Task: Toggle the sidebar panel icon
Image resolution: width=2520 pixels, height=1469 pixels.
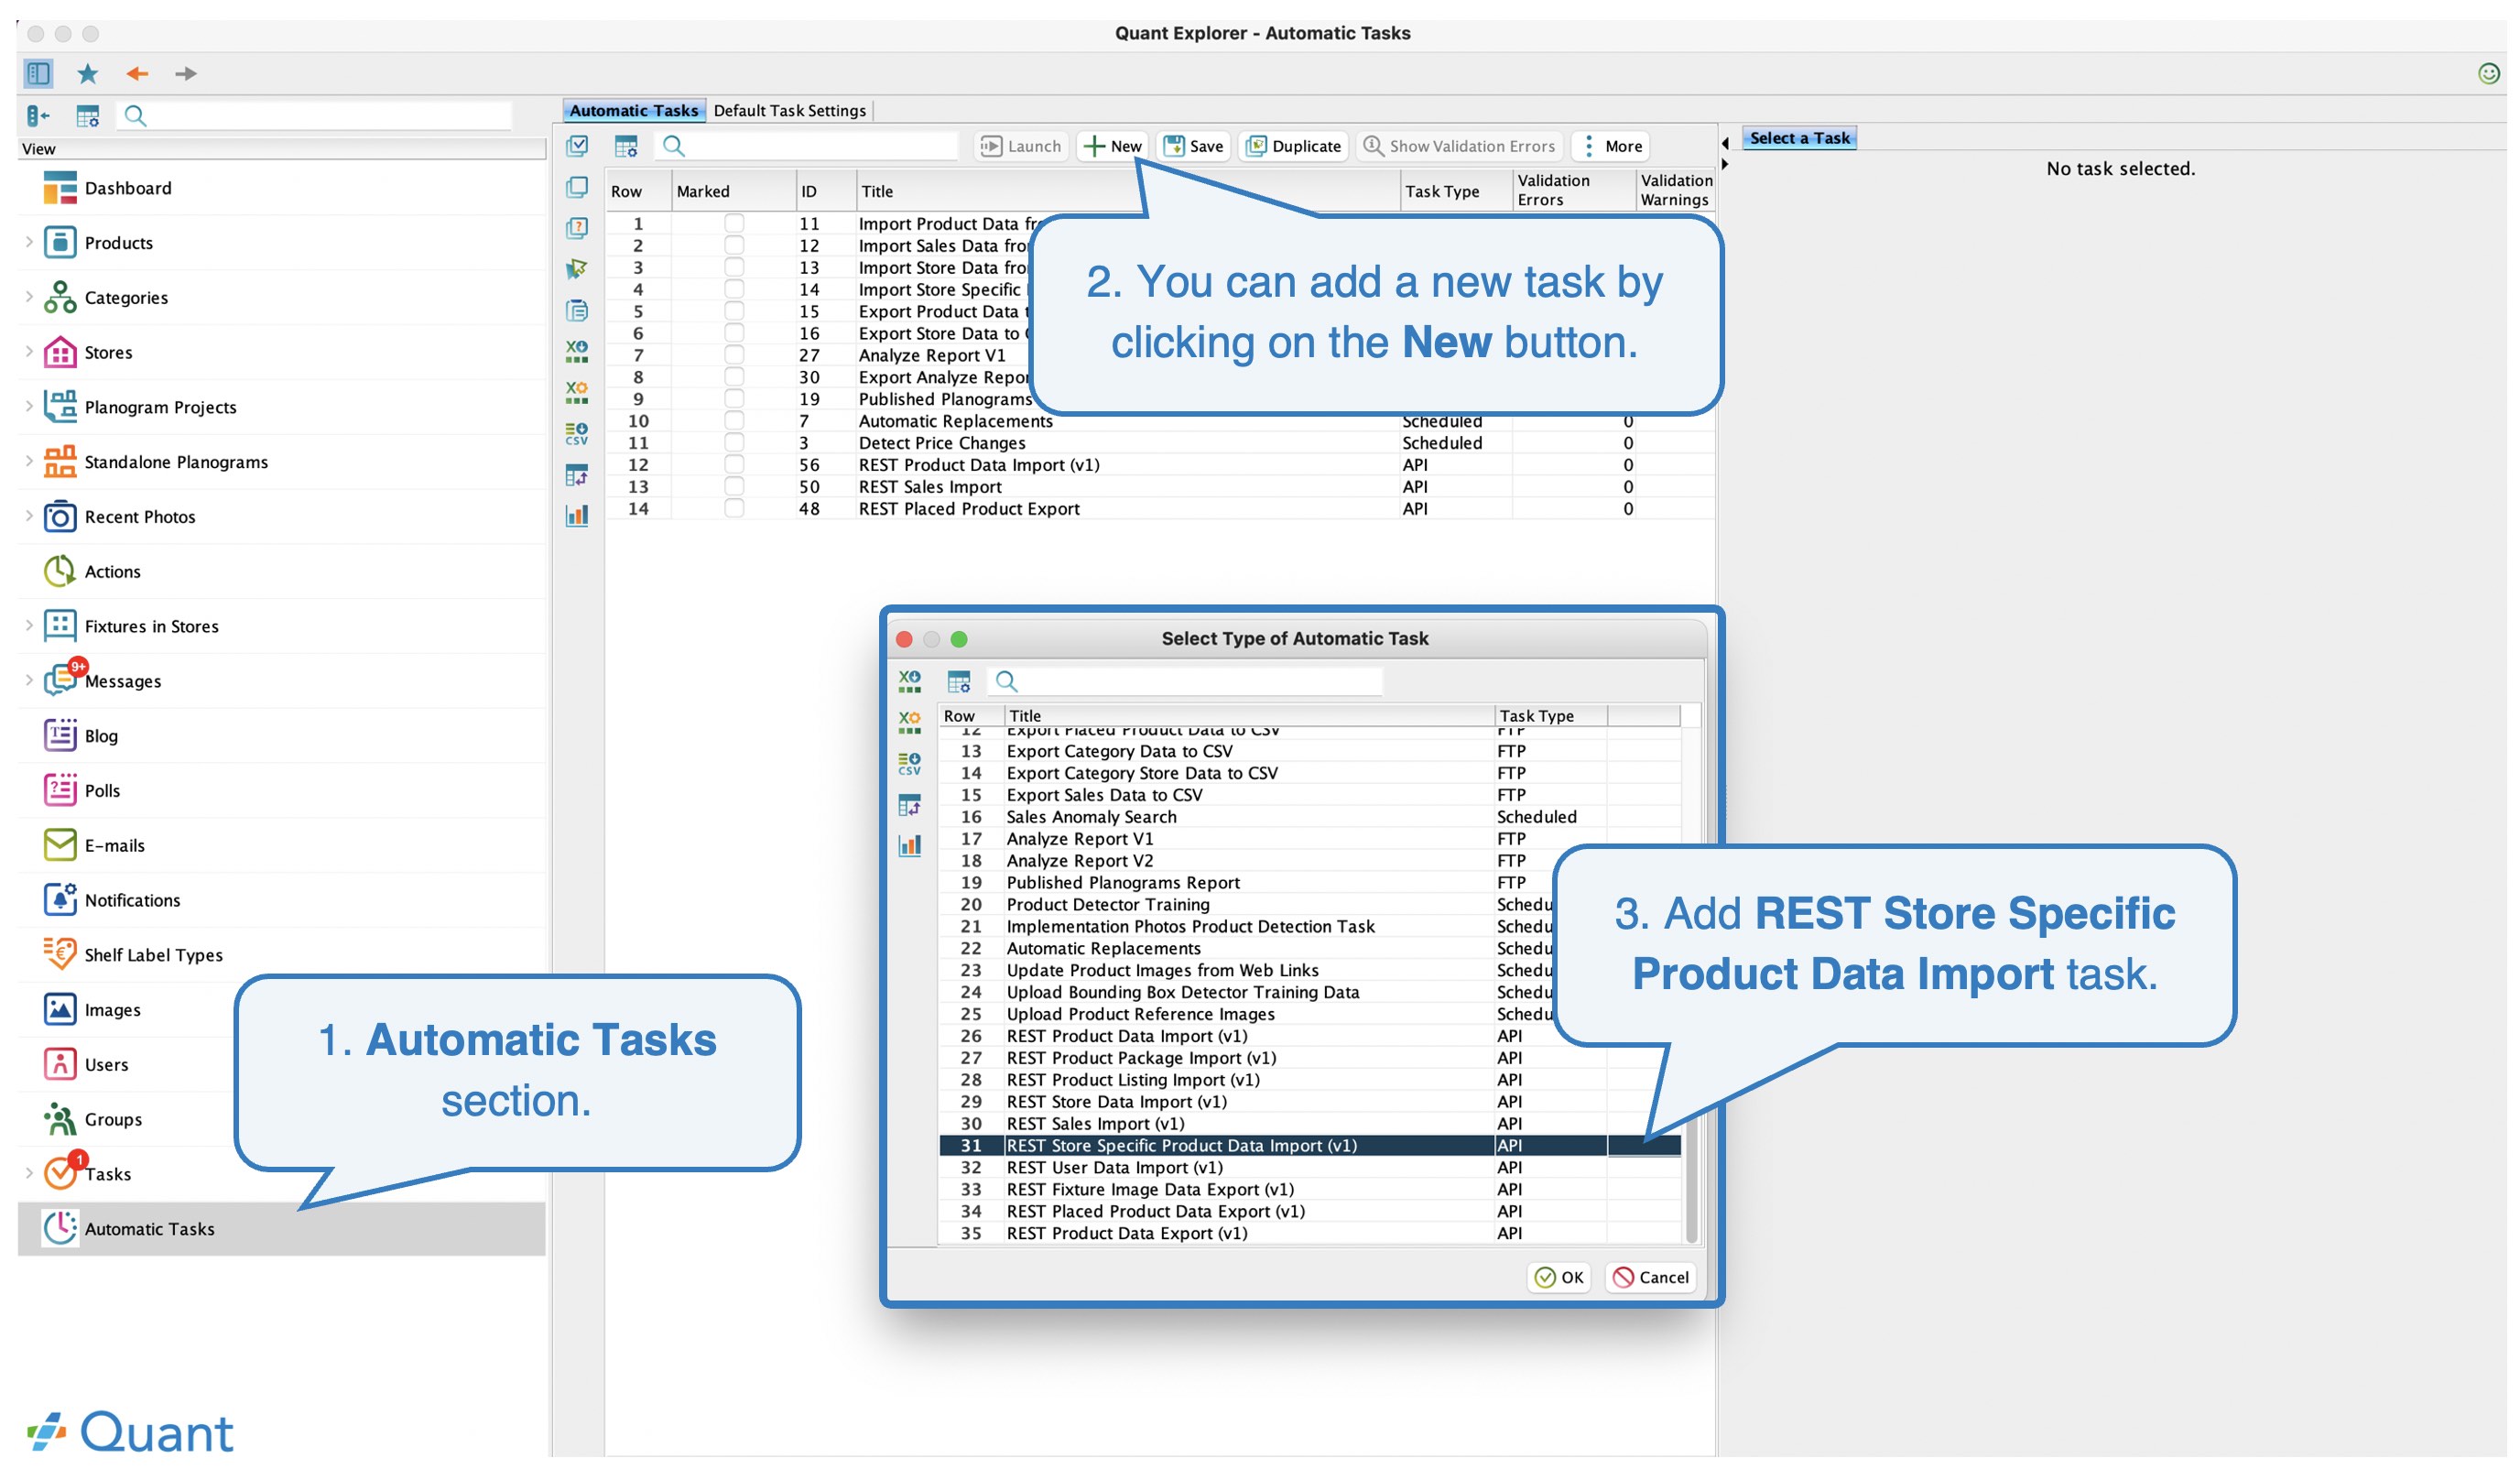Action: [38, 73]
